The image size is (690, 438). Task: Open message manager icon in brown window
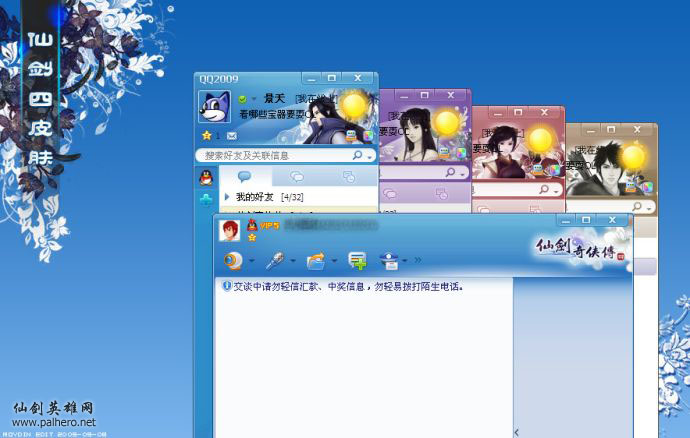coord(631,187)
